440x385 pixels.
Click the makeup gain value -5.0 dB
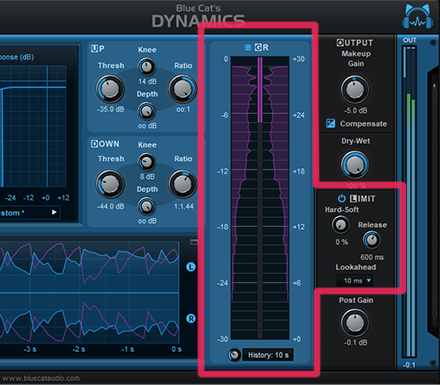click(x=356, y=110)
